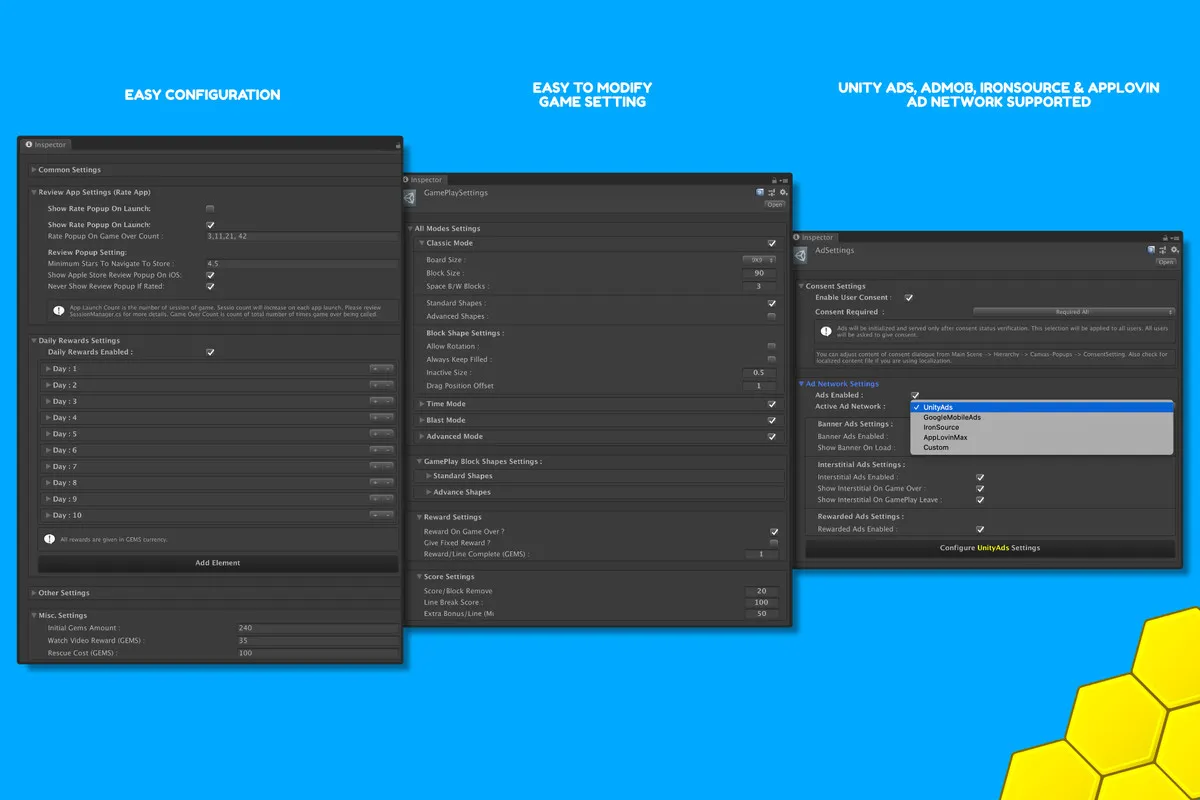The width and height of the screenshot is (1200, 800).
Task: Click the help book icon in GamePlaySettings header
Action: click(760, 192)
